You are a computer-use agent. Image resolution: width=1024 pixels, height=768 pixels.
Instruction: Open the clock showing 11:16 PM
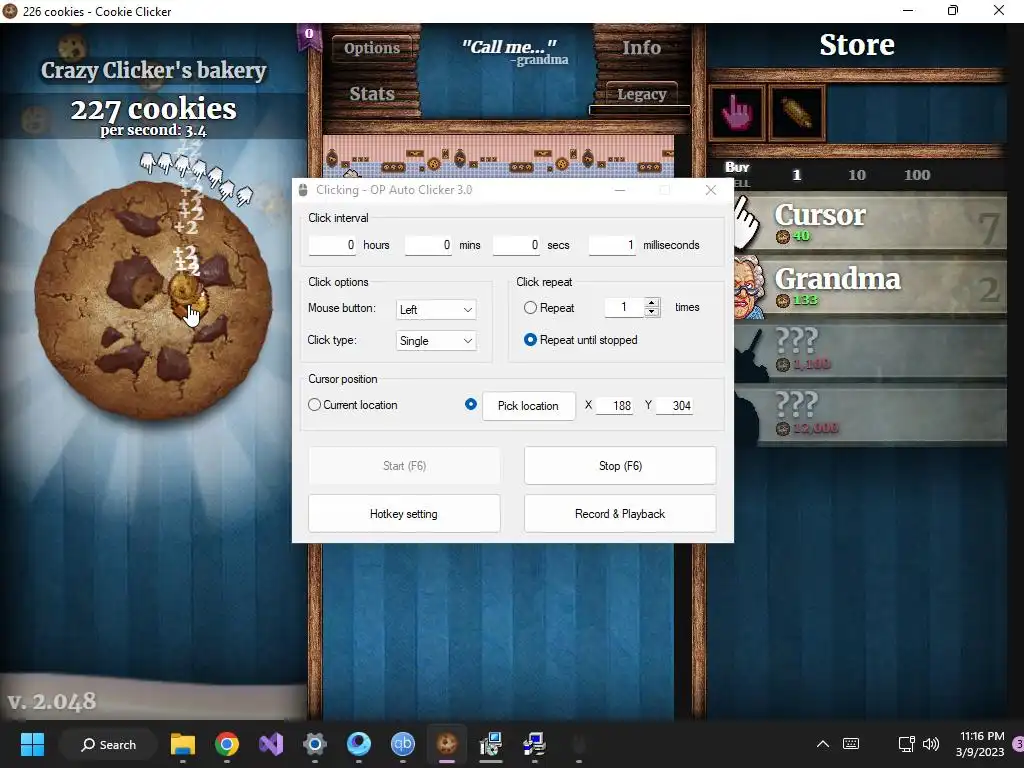[x=981, y=744]
